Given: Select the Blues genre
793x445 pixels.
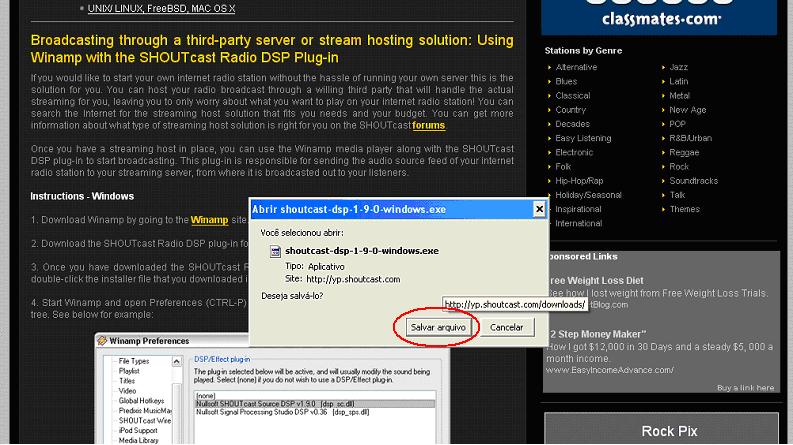Looking at the screenshot, I should tap(566, 81).
